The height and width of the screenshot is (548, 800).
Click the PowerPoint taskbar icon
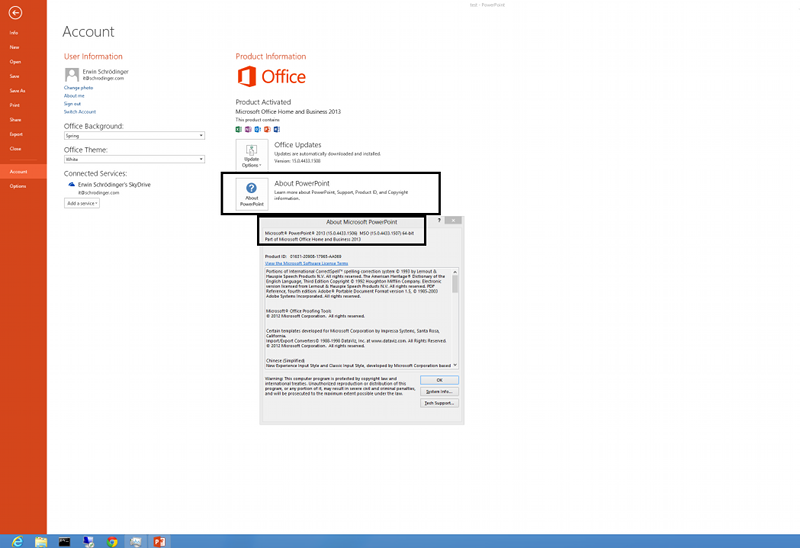click(159, 541)
